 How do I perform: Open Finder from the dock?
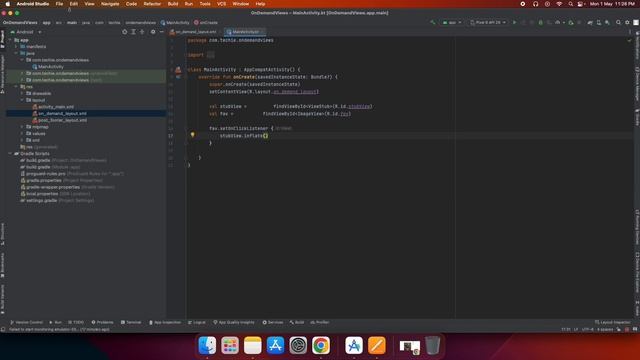pos(207,345)
